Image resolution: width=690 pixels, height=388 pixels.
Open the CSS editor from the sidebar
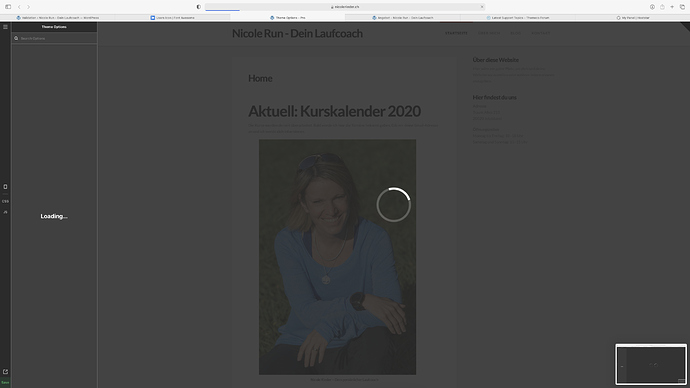pyautogui.click(x=5, y=201)
